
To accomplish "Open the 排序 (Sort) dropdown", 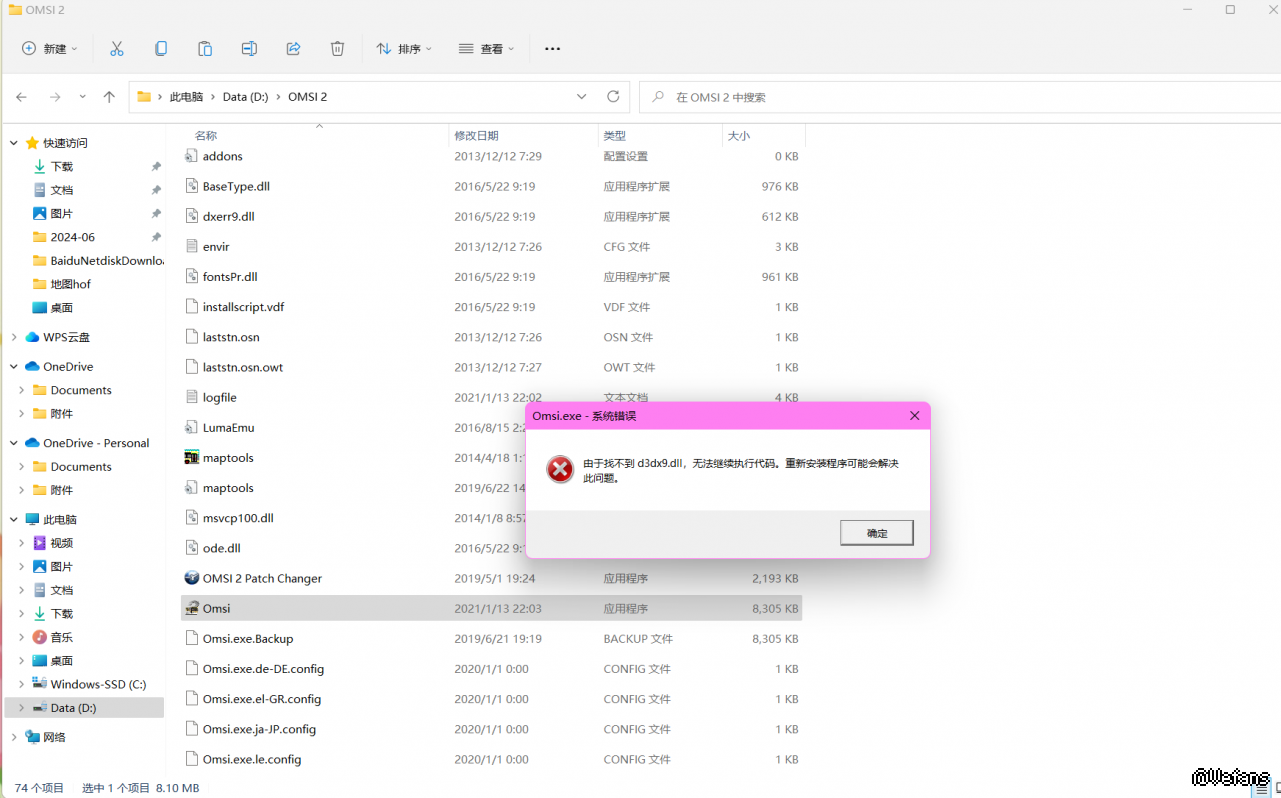I will pos(404,49).
